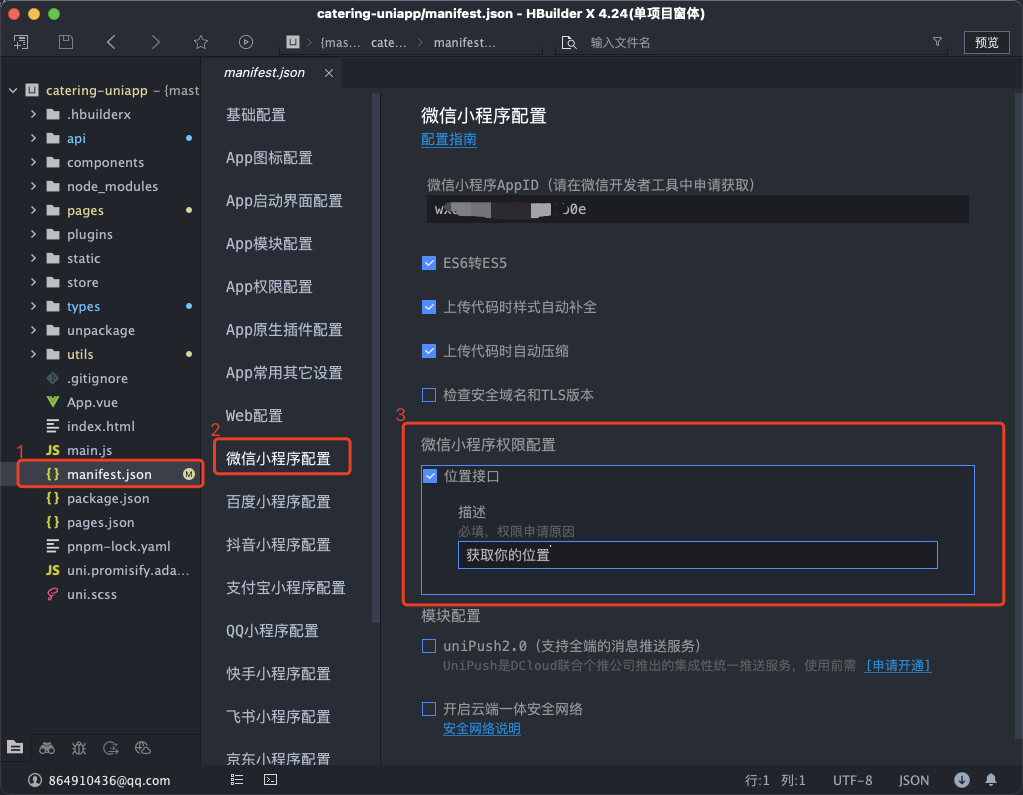Enable 检查安全域名和TLS版本 checkbox

pos(429,395)
